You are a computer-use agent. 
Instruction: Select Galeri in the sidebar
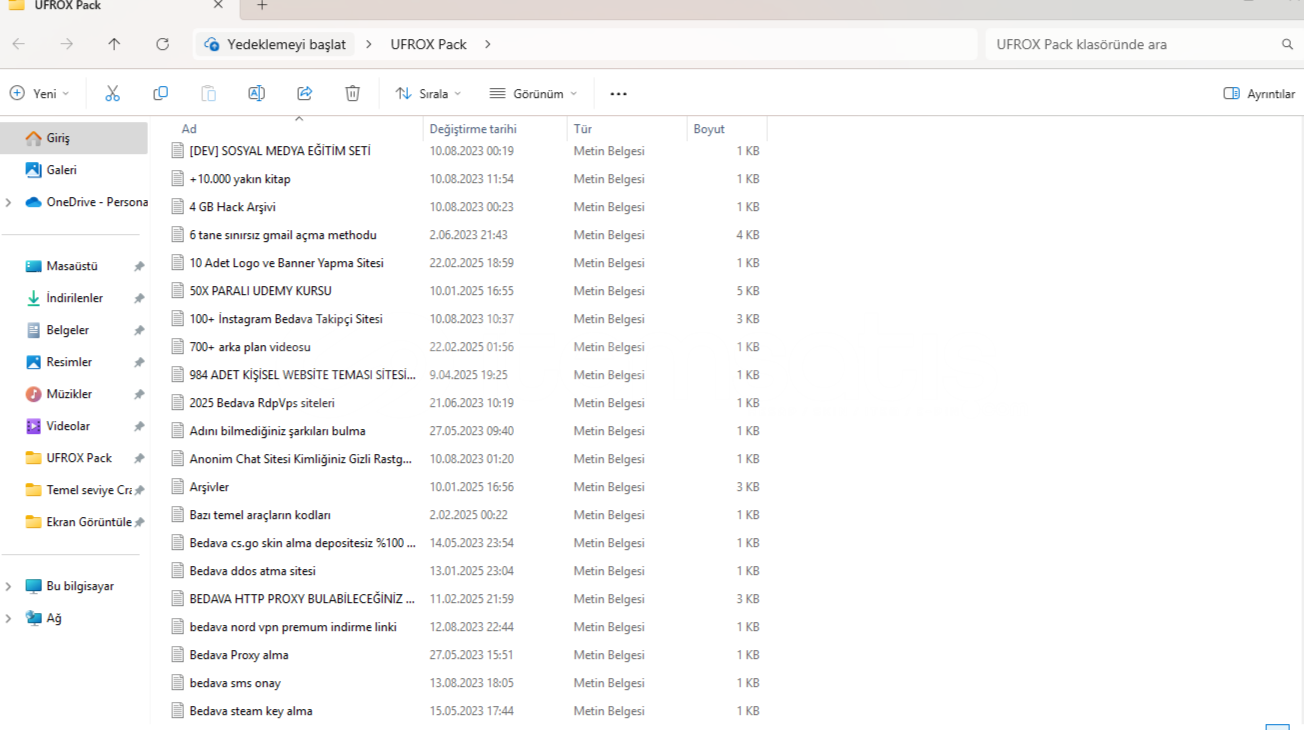click(x=61, y=170)
